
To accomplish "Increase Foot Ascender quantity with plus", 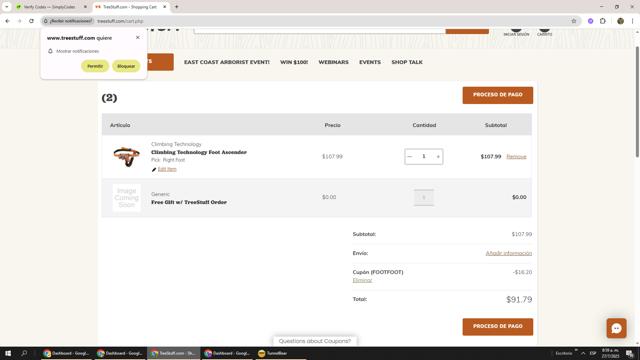I will (438, 156).
